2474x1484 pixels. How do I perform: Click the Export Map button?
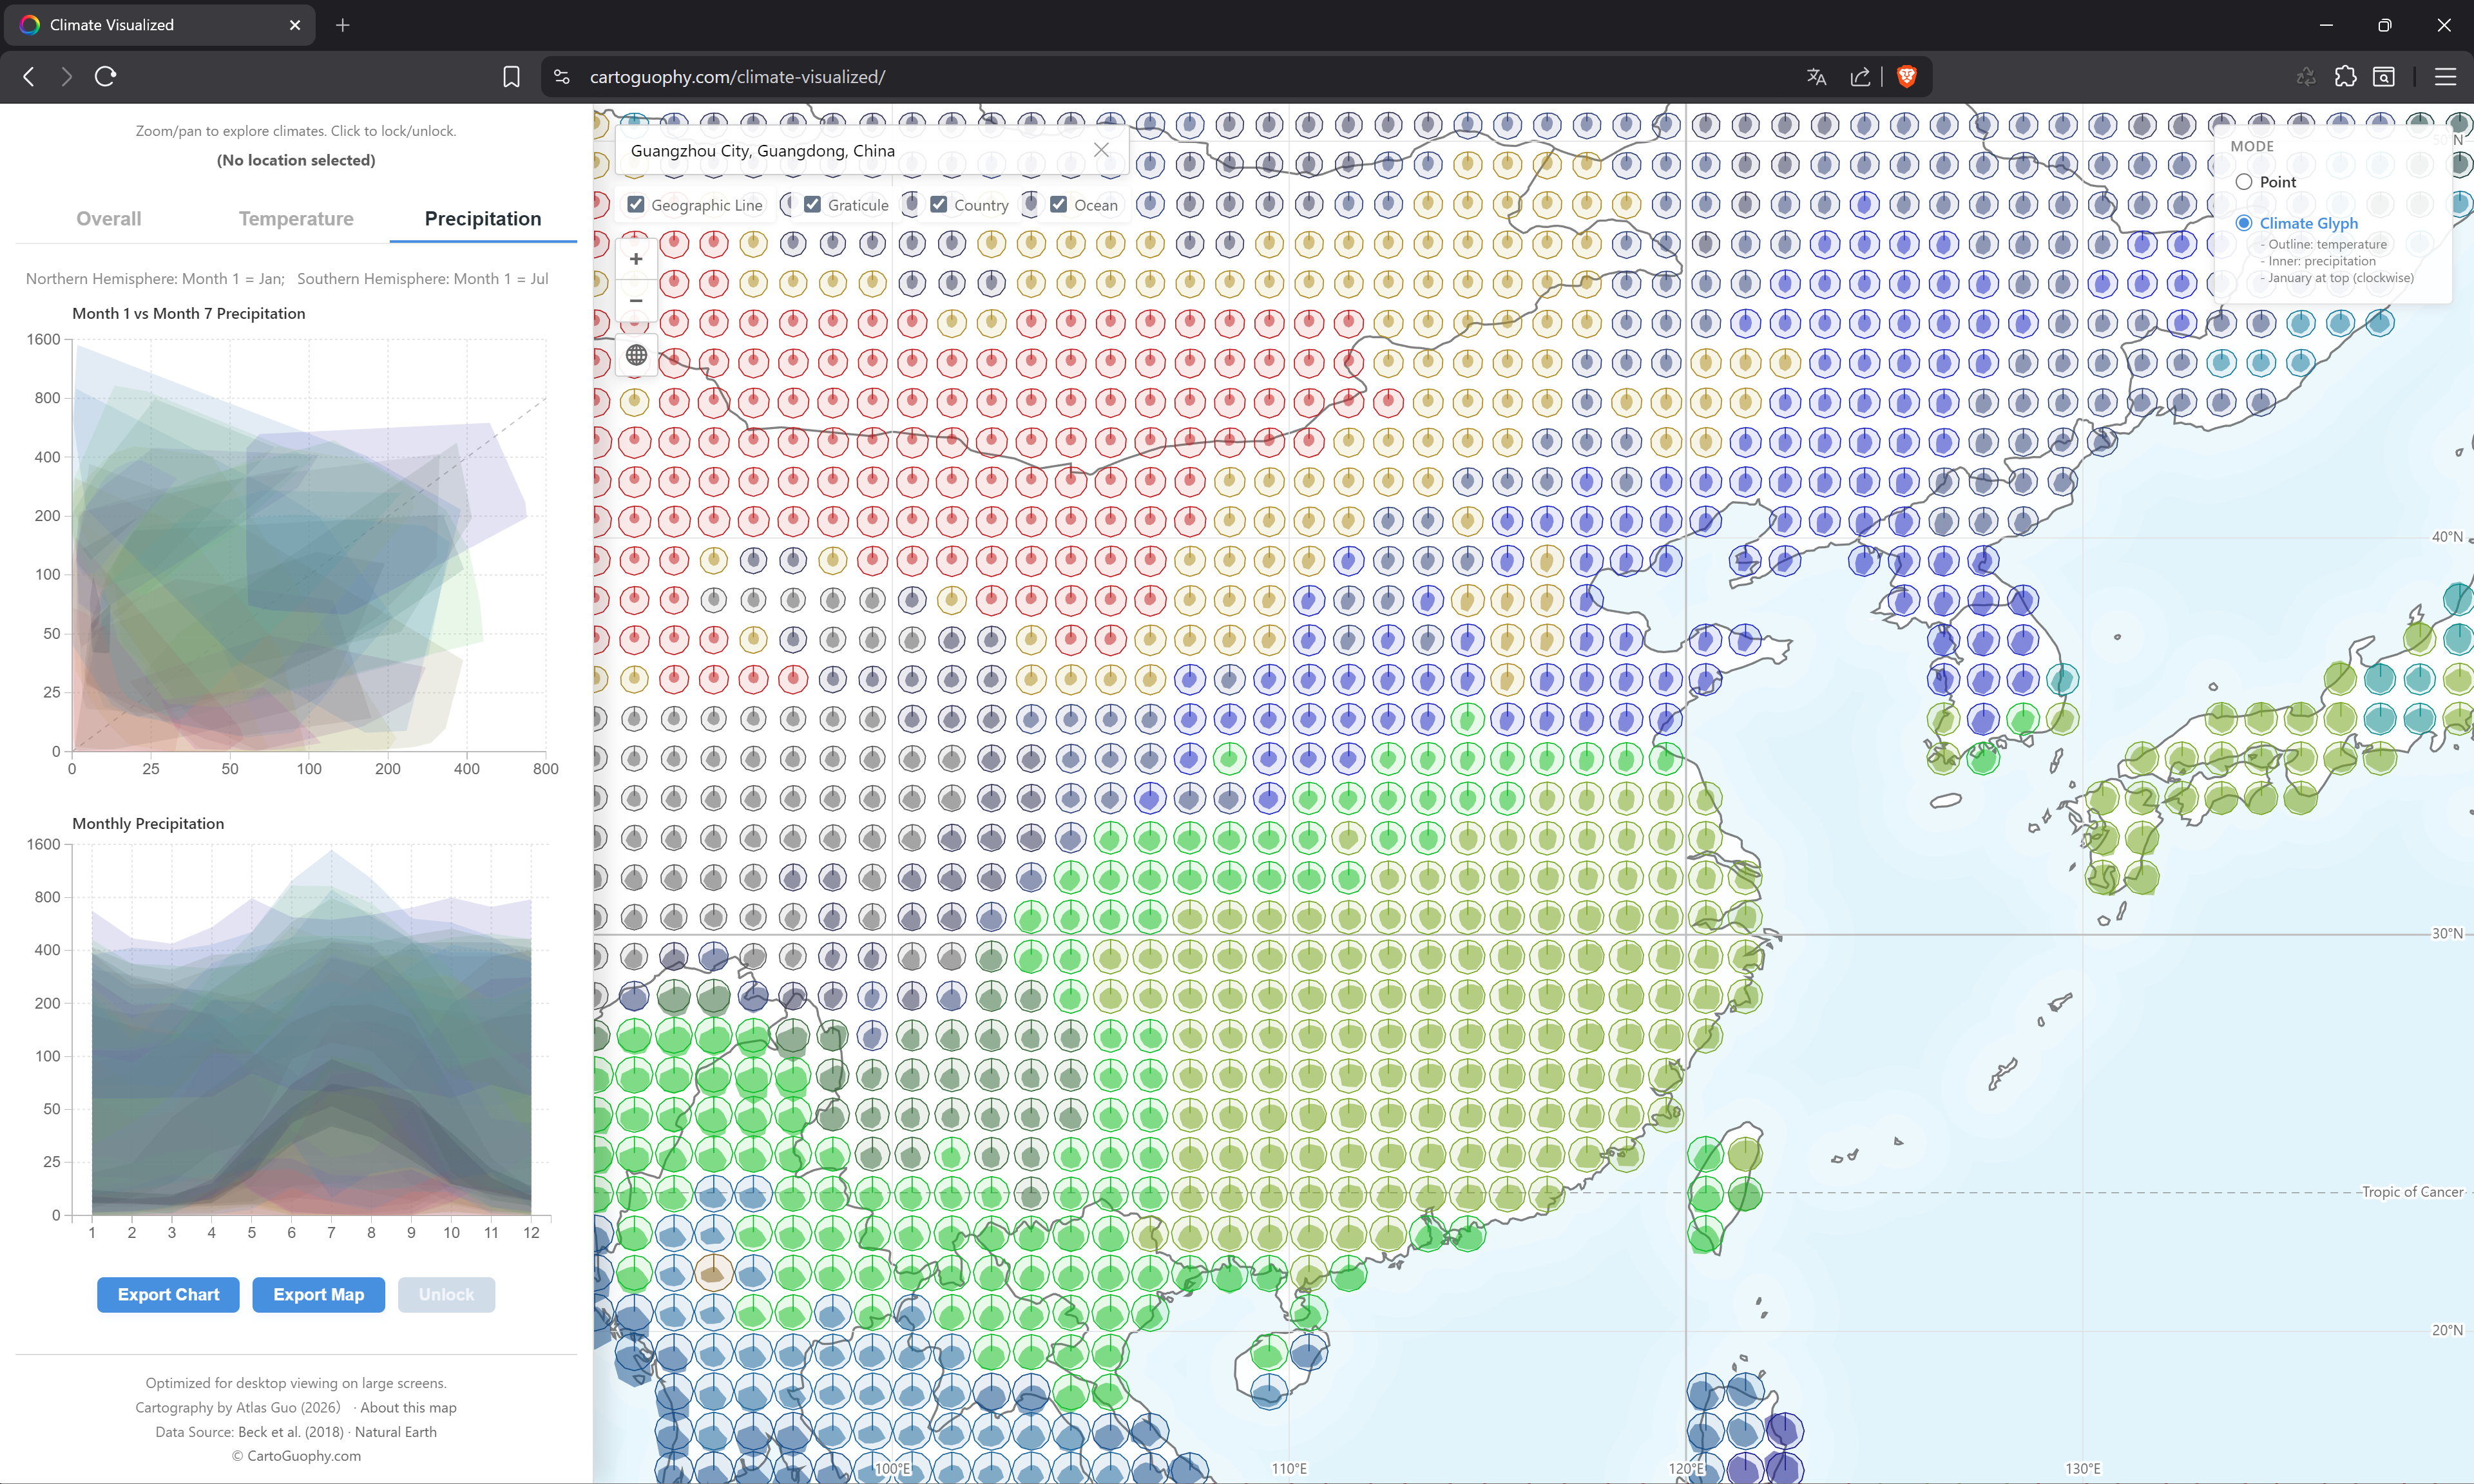point(318,1294)
